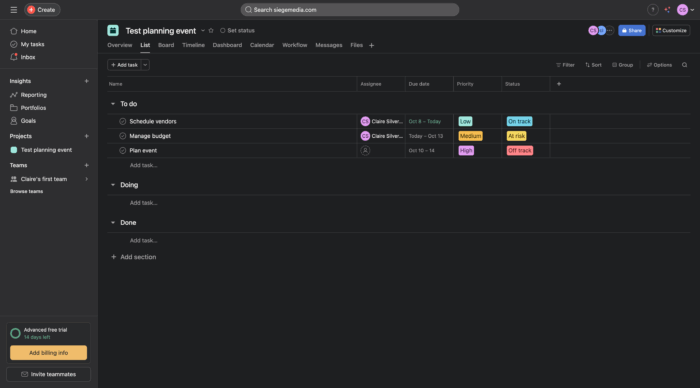Click Add task button

pos(124,65)
